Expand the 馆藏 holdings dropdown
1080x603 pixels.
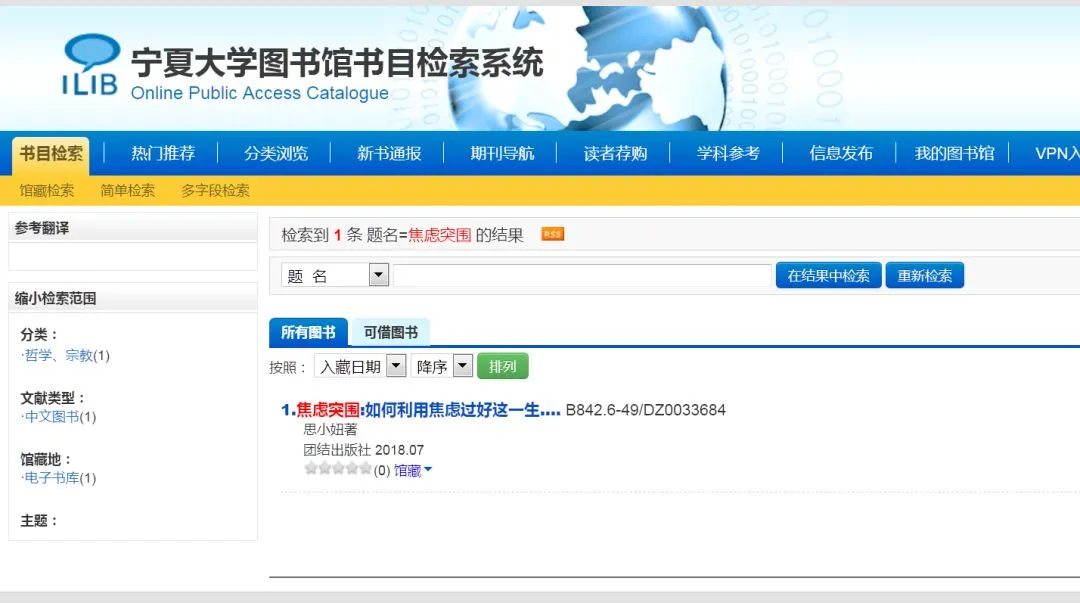click(413, 470)
